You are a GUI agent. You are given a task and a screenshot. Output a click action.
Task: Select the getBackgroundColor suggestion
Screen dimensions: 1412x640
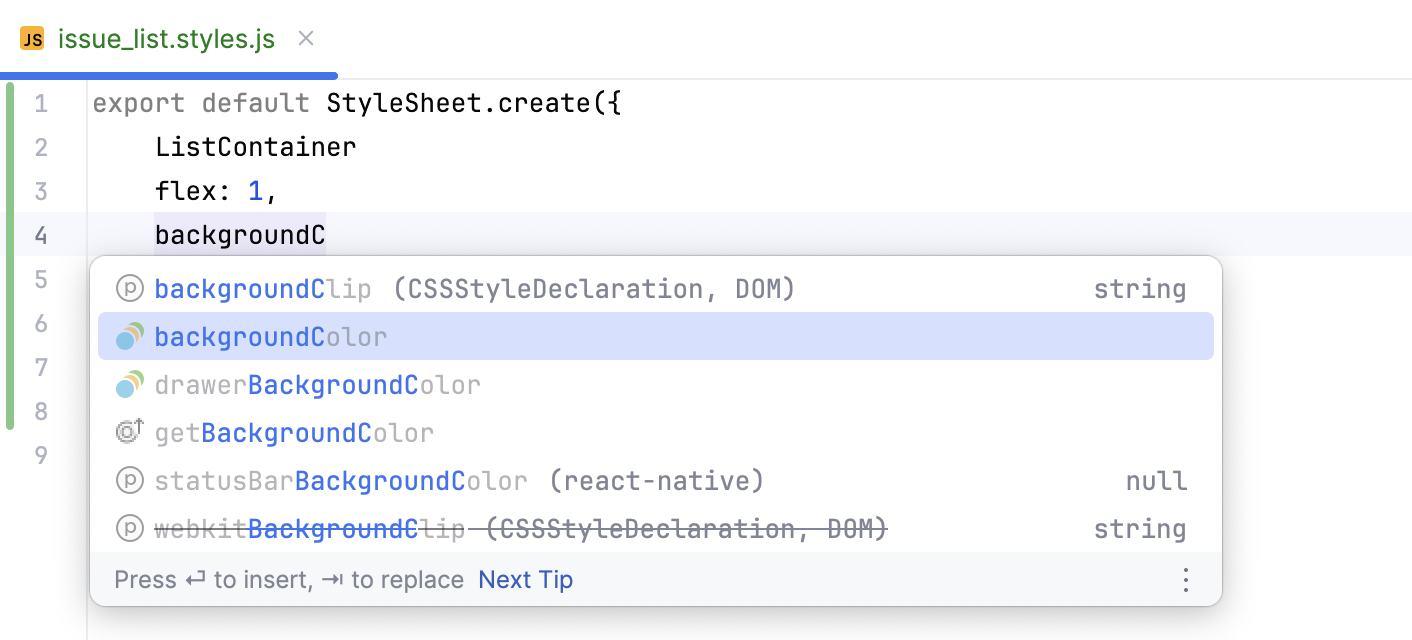294,431
